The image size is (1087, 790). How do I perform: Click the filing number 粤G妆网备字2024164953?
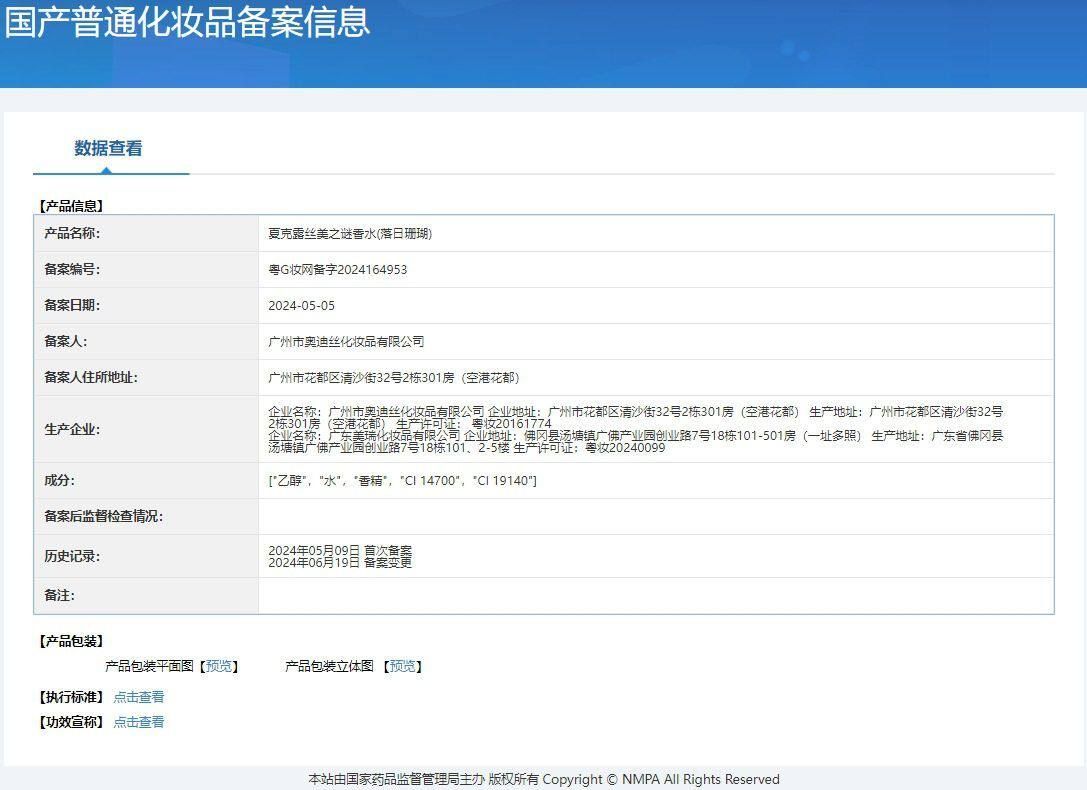click(x=338, y=270)
